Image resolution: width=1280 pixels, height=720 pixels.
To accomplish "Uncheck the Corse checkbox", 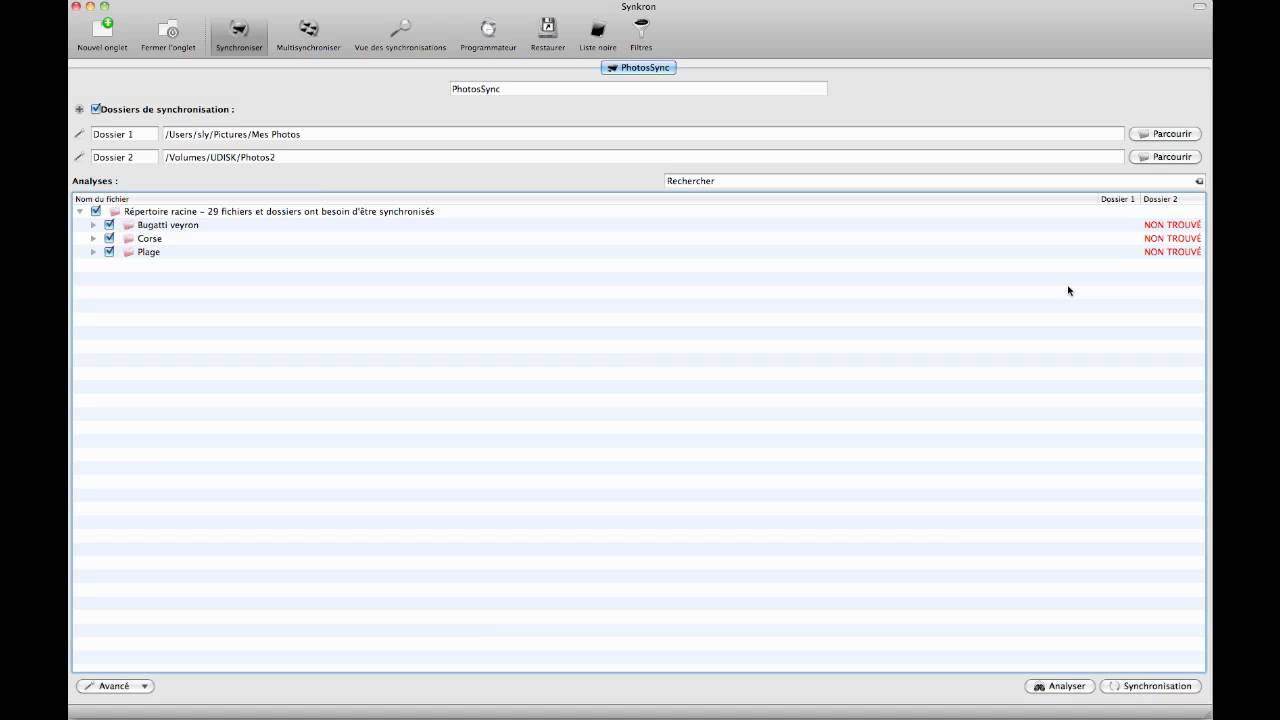I will click(x=109, y=238).
